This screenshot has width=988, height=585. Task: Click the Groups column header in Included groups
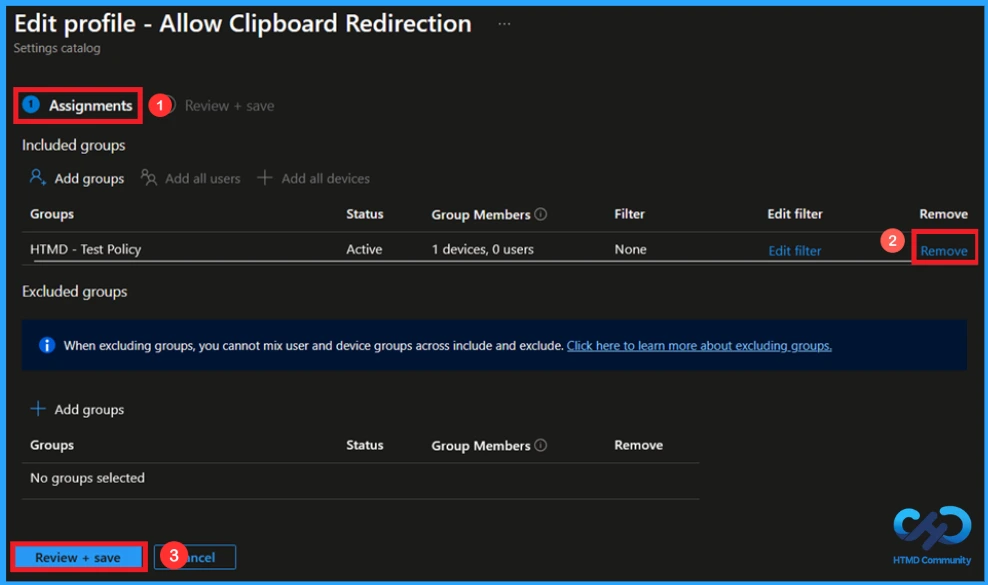click(x=52, y=214)
